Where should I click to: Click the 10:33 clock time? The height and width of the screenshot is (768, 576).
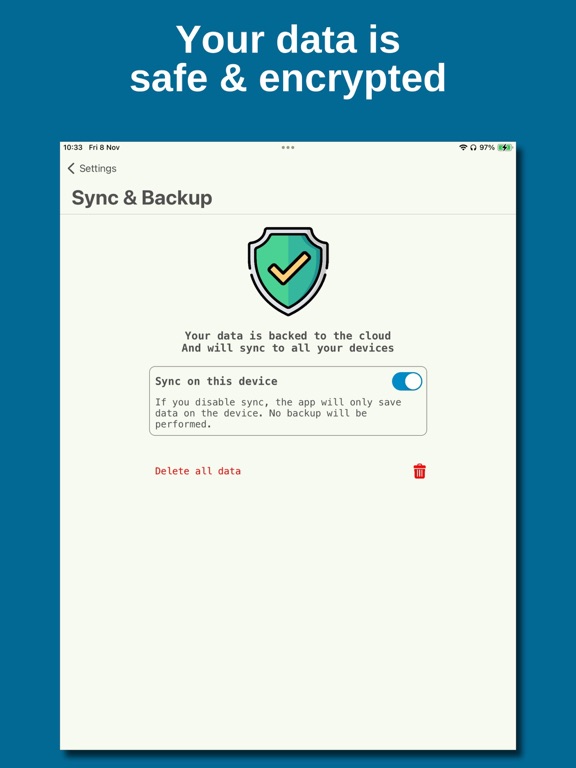pyautogui.click(x=73, y=147)
